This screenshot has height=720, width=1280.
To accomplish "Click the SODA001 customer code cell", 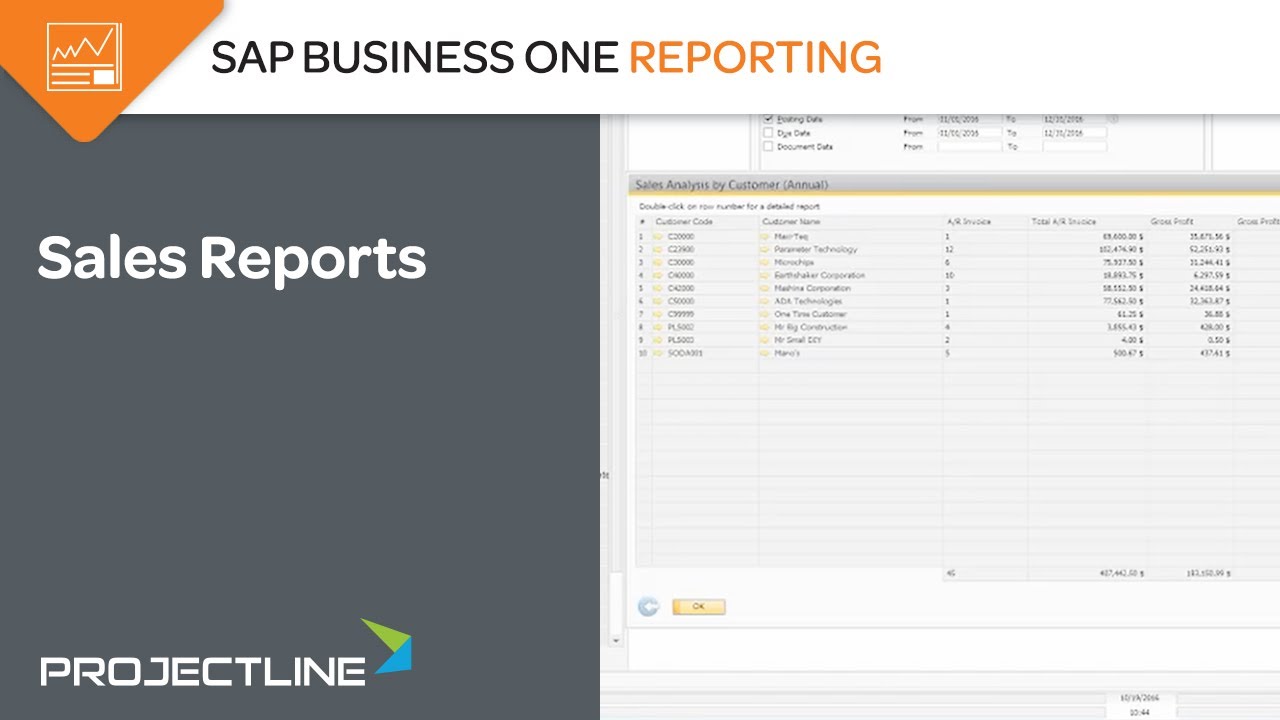I will [x=704, y=354].
